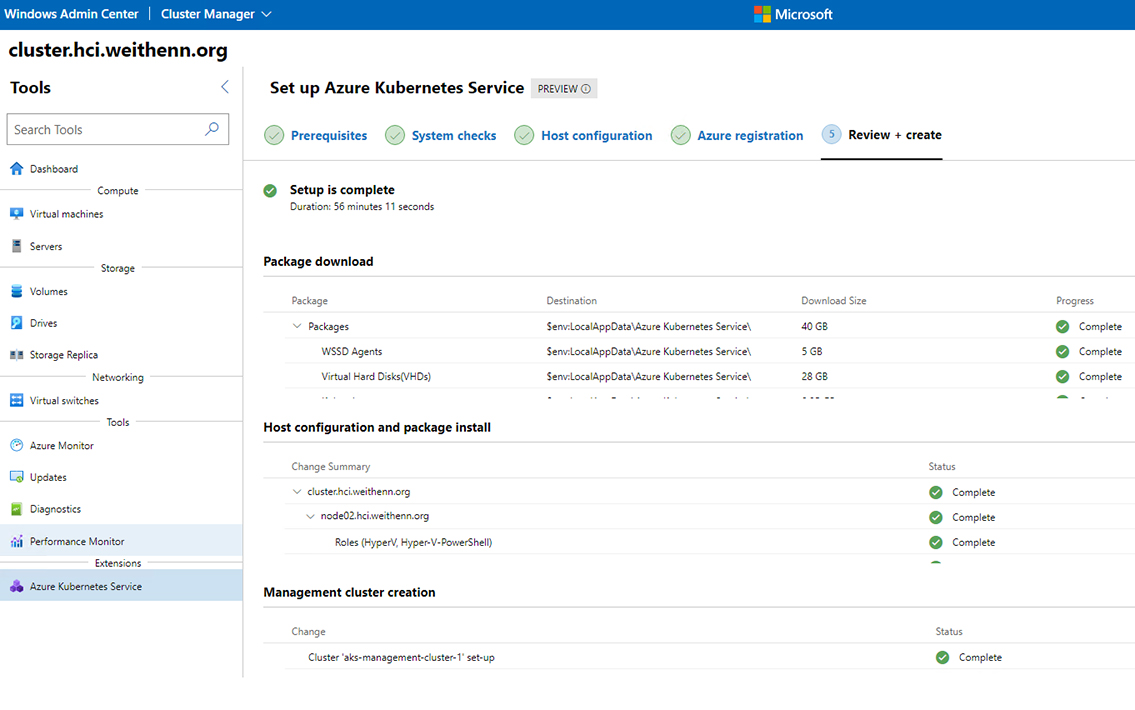The width and height of the screenshot is (1135, 710).
Task: Click the search magnifier icon
Action: (211, 129)
